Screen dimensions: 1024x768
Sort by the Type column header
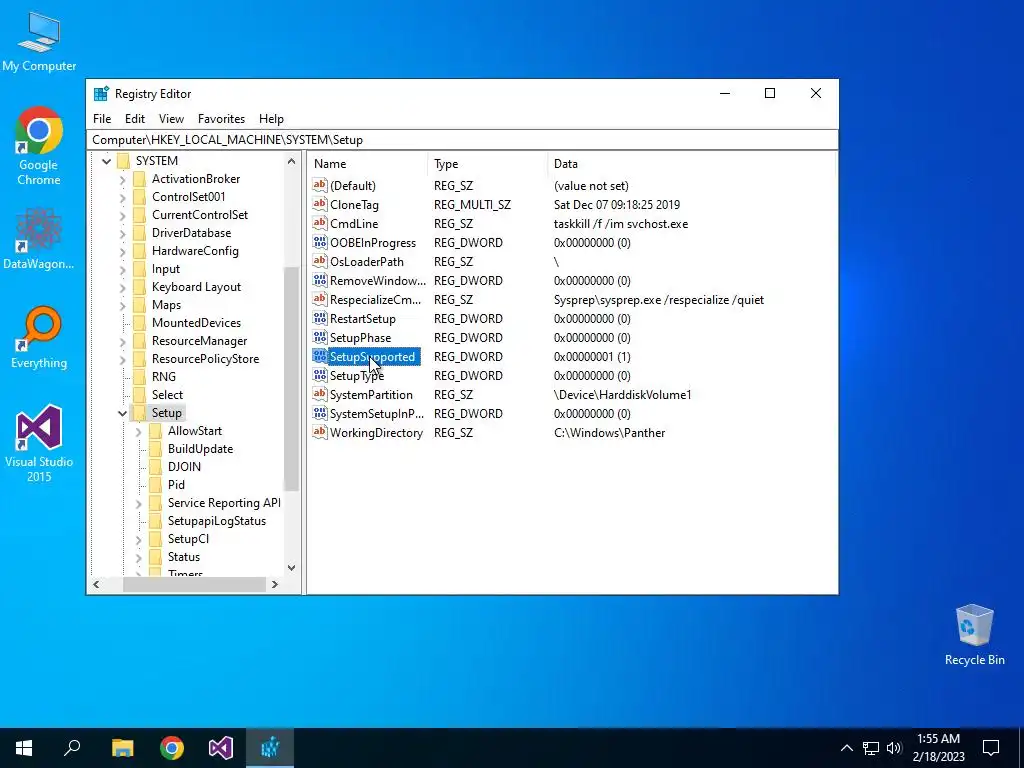(488, 164)
